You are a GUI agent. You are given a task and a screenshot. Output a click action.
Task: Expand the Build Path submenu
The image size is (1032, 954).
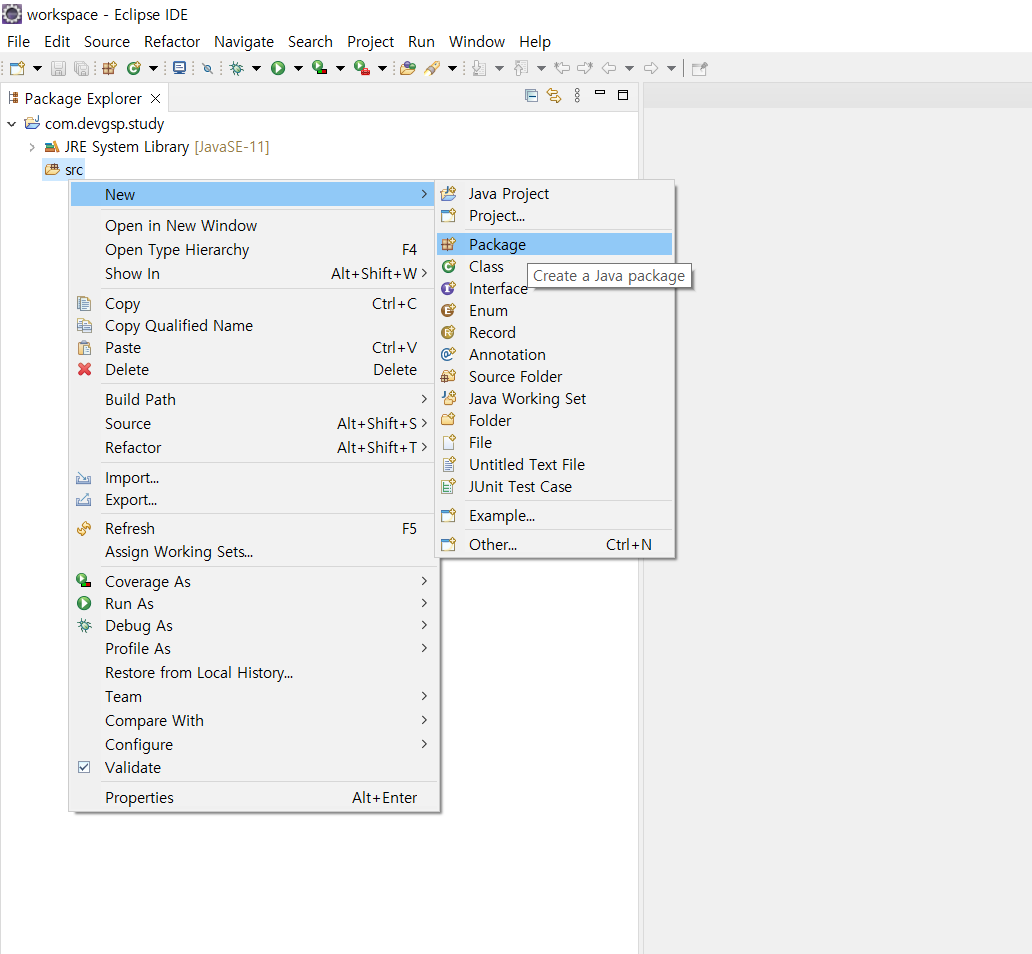click(x=253, y=400)
